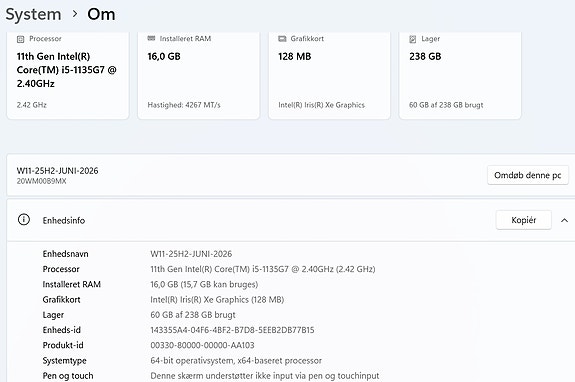Click the breadcrumb chevron separator
Image resolution: width=575 pixels, height=382 pixels.
click(75, 14)
